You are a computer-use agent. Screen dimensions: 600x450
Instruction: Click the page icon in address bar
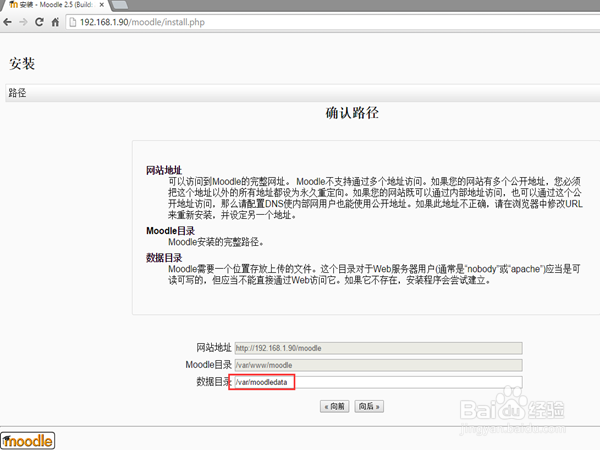[72, 22]
